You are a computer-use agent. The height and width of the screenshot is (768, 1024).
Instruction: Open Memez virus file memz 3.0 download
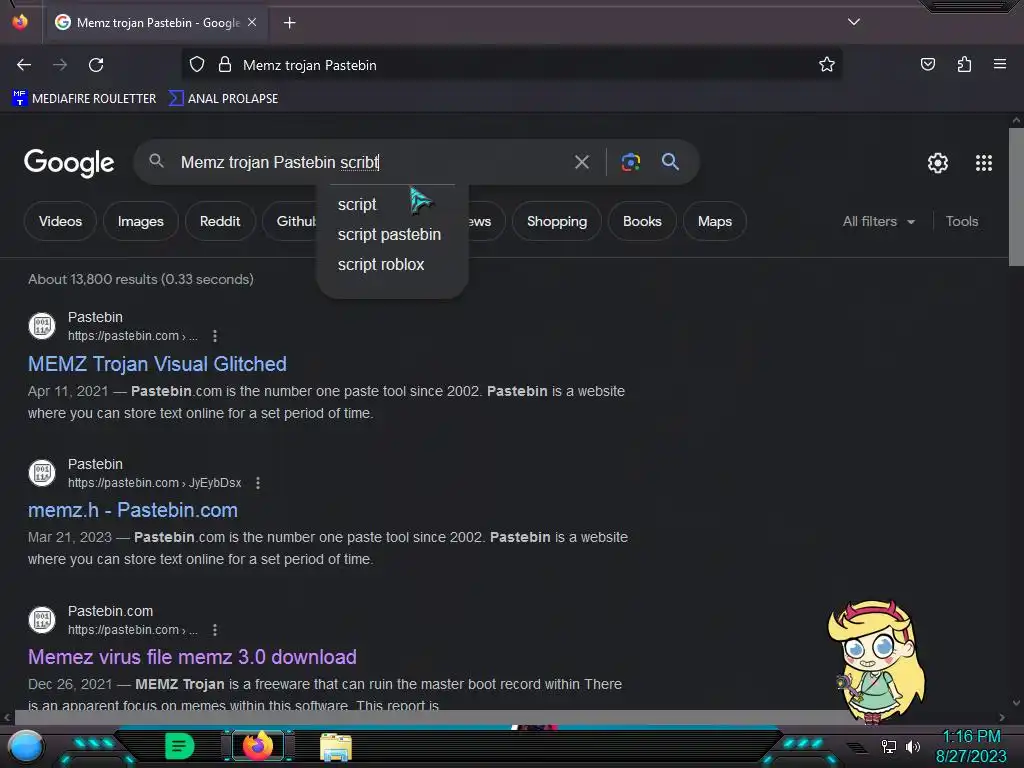(x=192, y=657)
